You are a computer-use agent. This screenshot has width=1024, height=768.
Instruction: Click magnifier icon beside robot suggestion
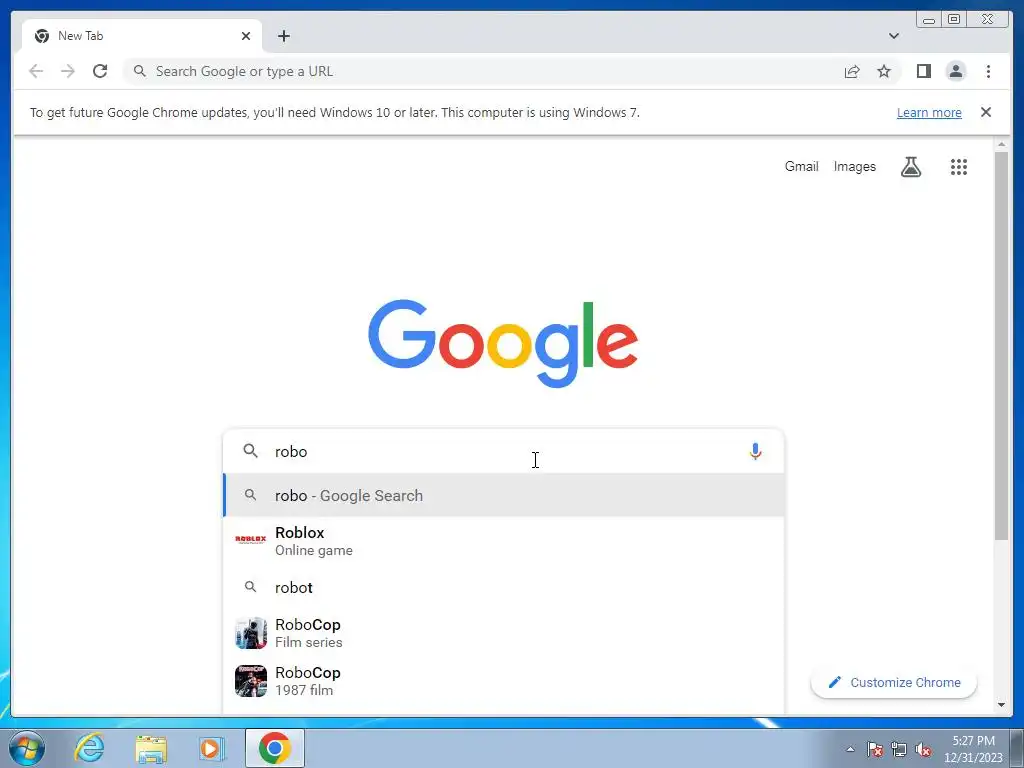tap(250, 587)
